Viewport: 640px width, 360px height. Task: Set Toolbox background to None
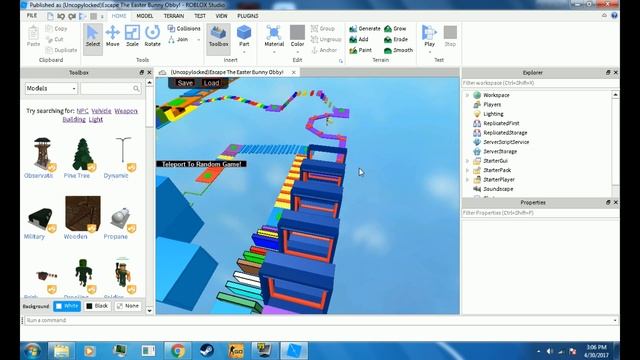128,306
